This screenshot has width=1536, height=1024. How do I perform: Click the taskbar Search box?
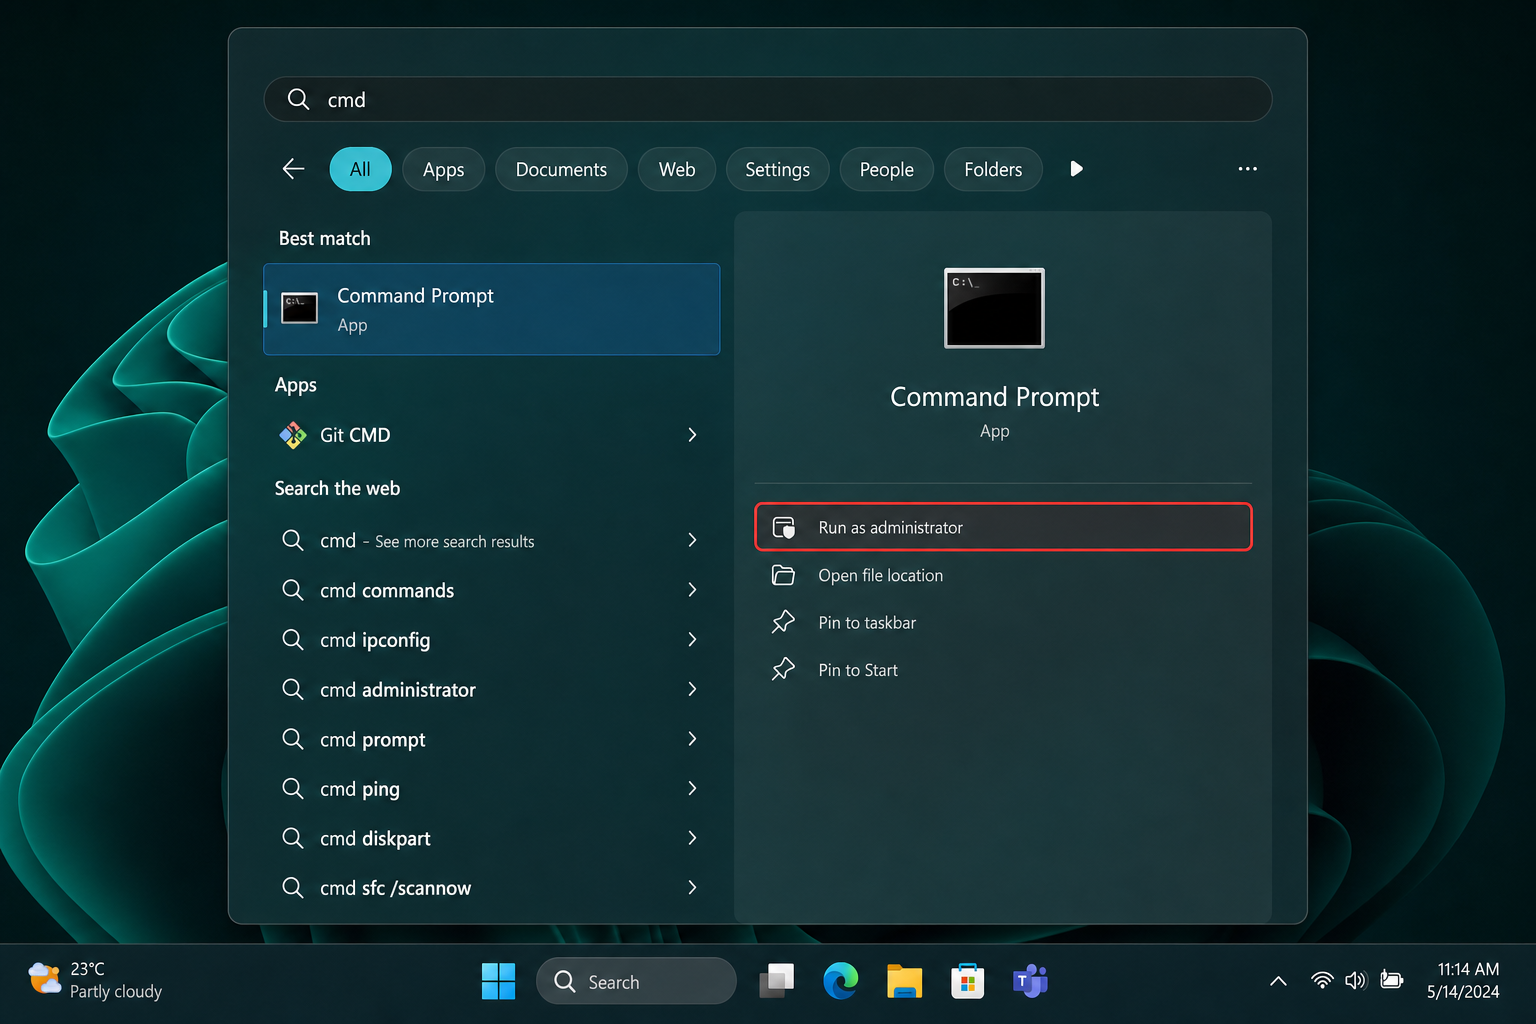coord(636,981)
